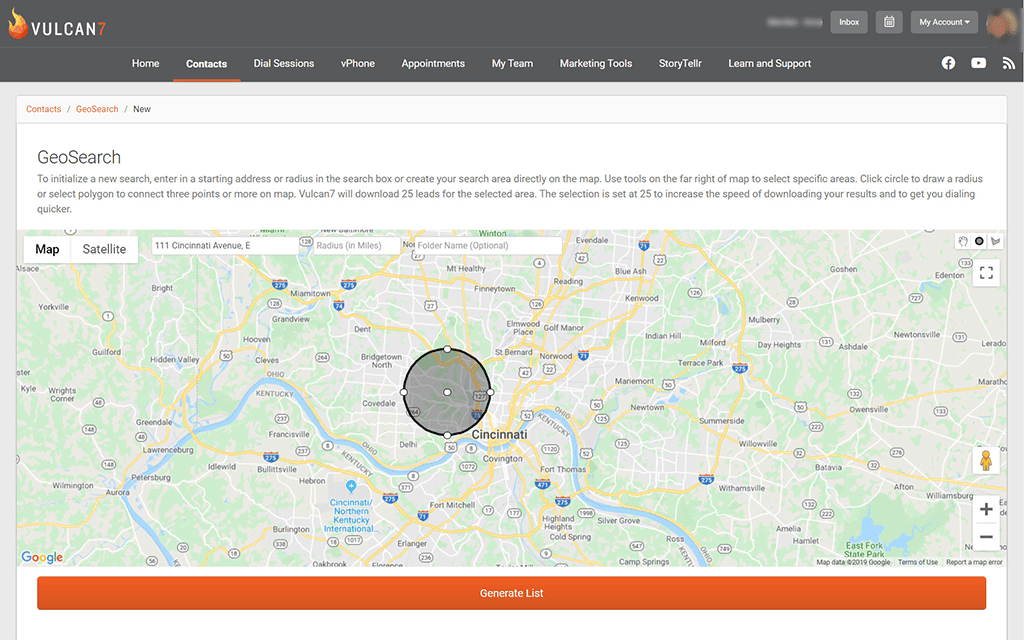This screenshot has width=1024, height=640.
Task: Select the hand pan map tool
Action: [x=963, y=241]
